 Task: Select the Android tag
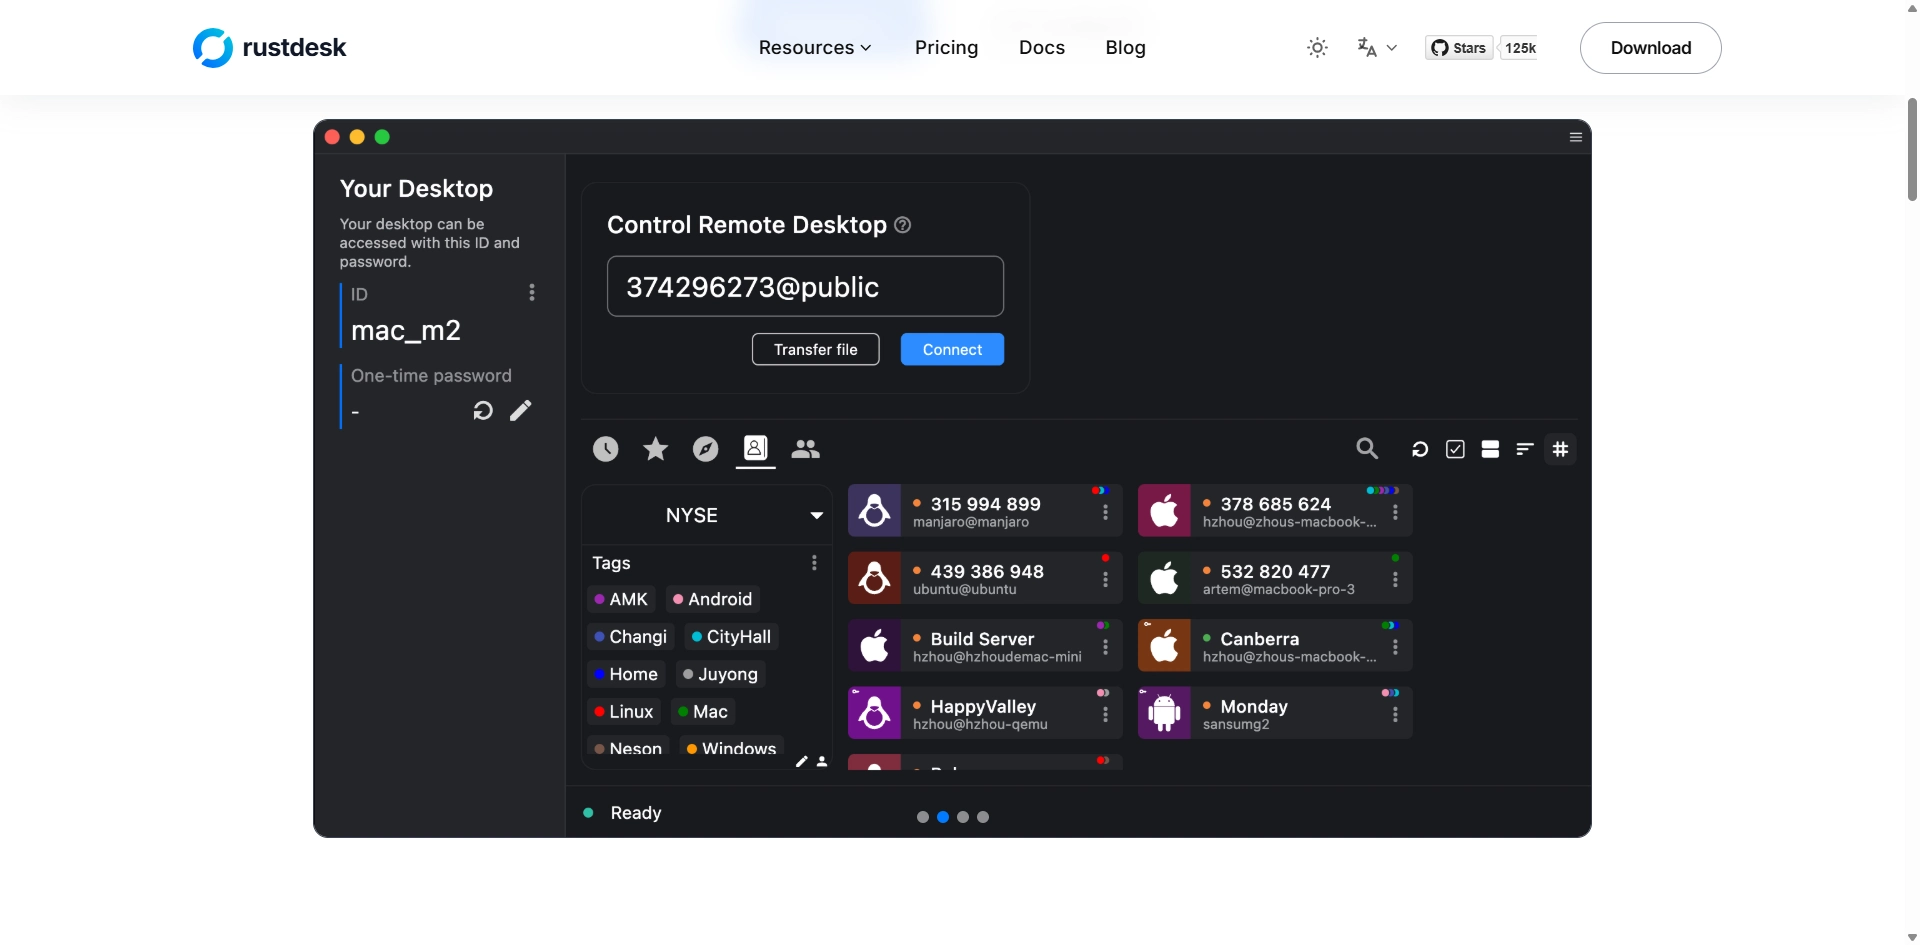click(712, 599)
